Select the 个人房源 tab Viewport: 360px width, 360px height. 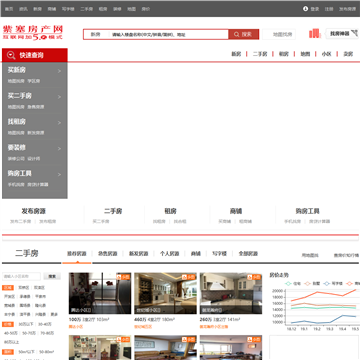(169, 254)
